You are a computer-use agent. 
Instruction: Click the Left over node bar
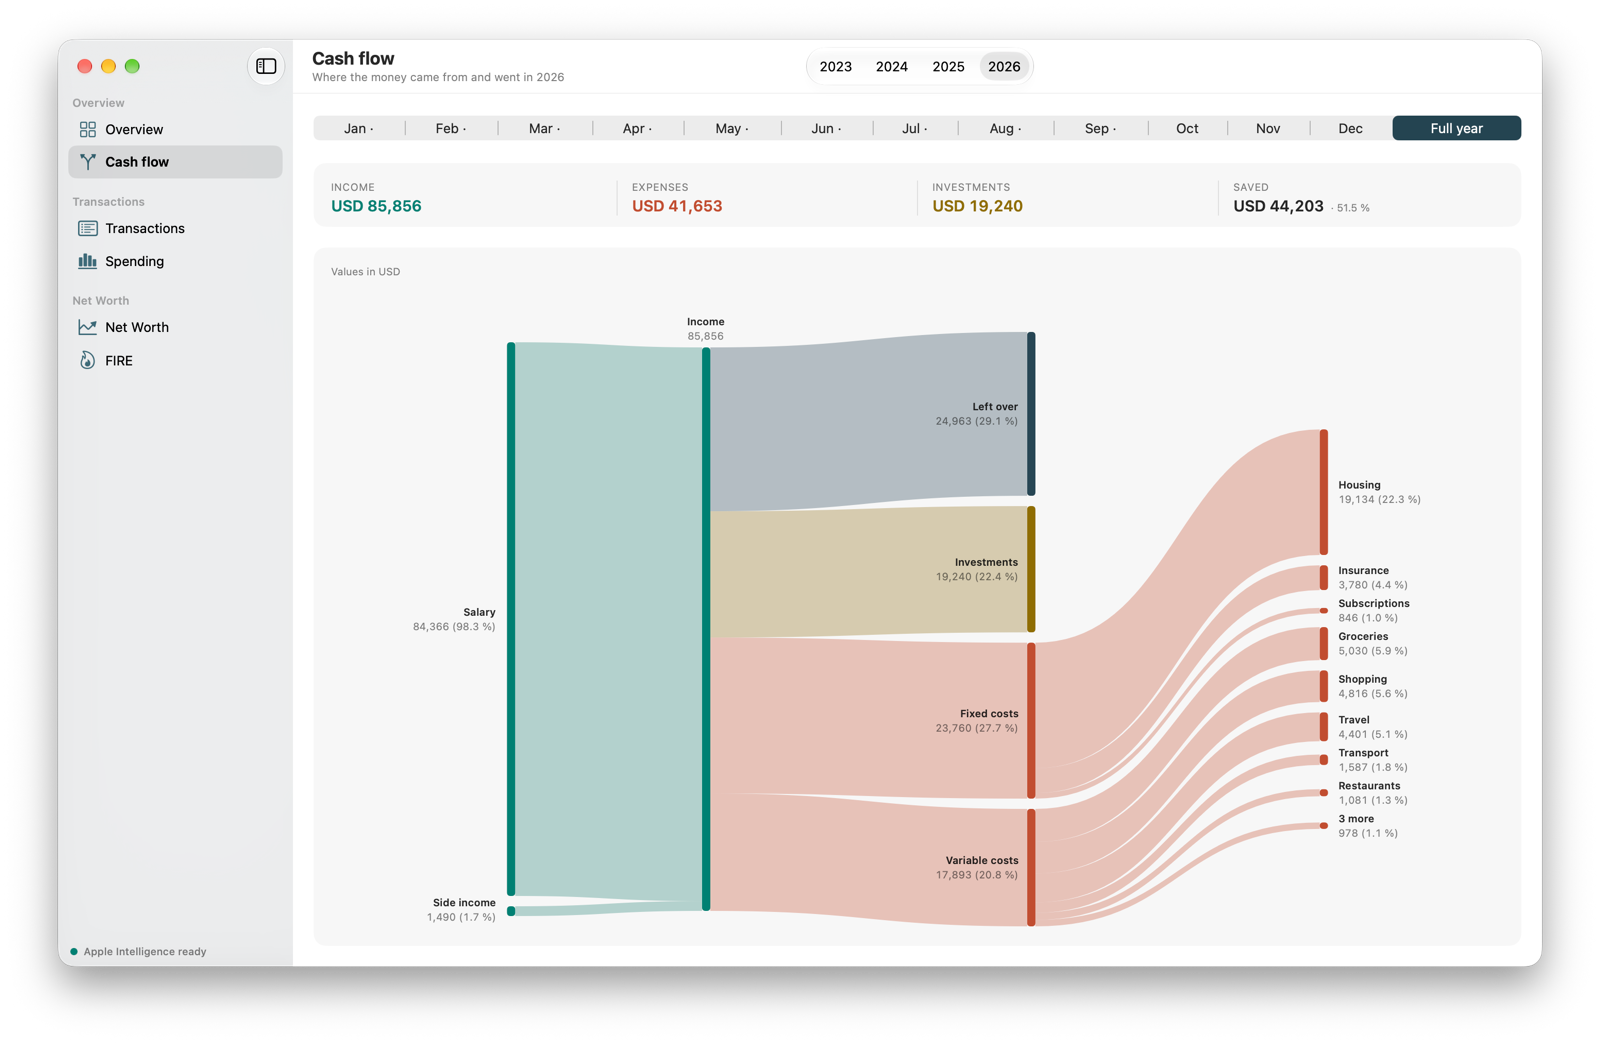click(x=1031, y=414)
